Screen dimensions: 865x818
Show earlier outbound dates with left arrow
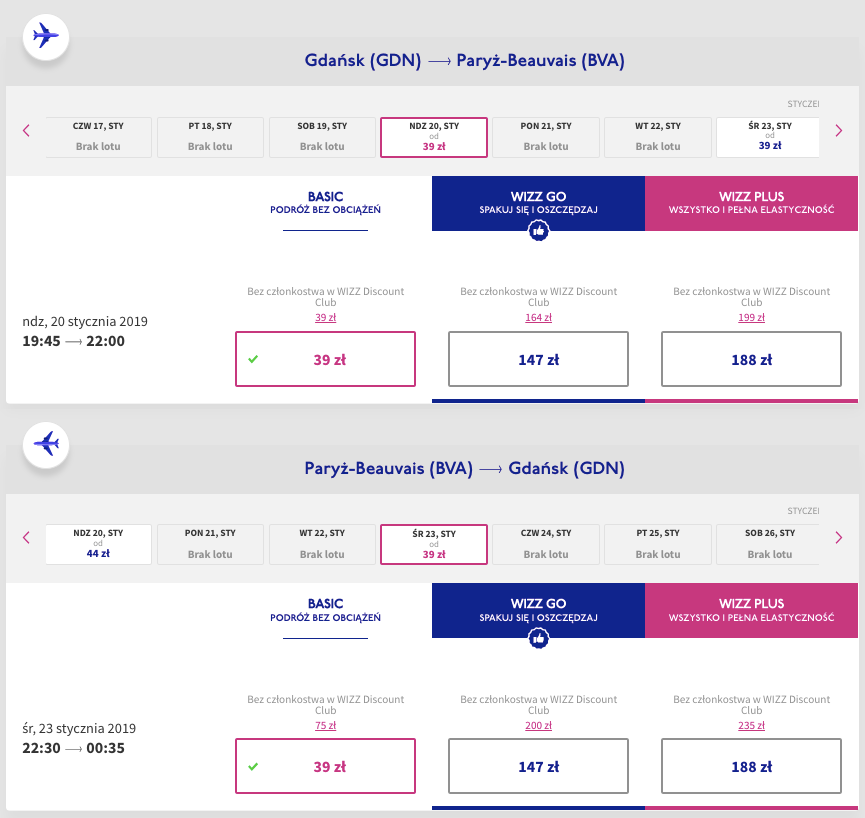pos(26,131)
